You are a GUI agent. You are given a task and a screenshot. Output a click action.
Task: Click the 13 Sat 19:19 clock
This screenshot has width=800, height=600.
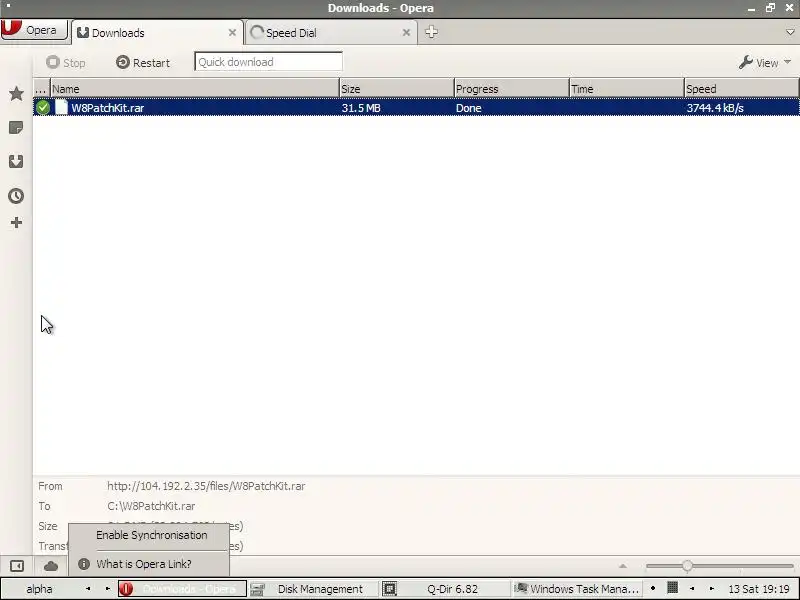point(759,589)
